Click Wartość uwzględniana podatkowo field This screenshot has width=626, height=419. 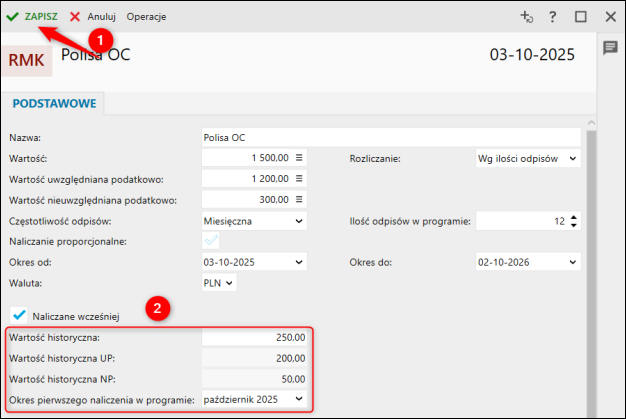tap(254, 179)
